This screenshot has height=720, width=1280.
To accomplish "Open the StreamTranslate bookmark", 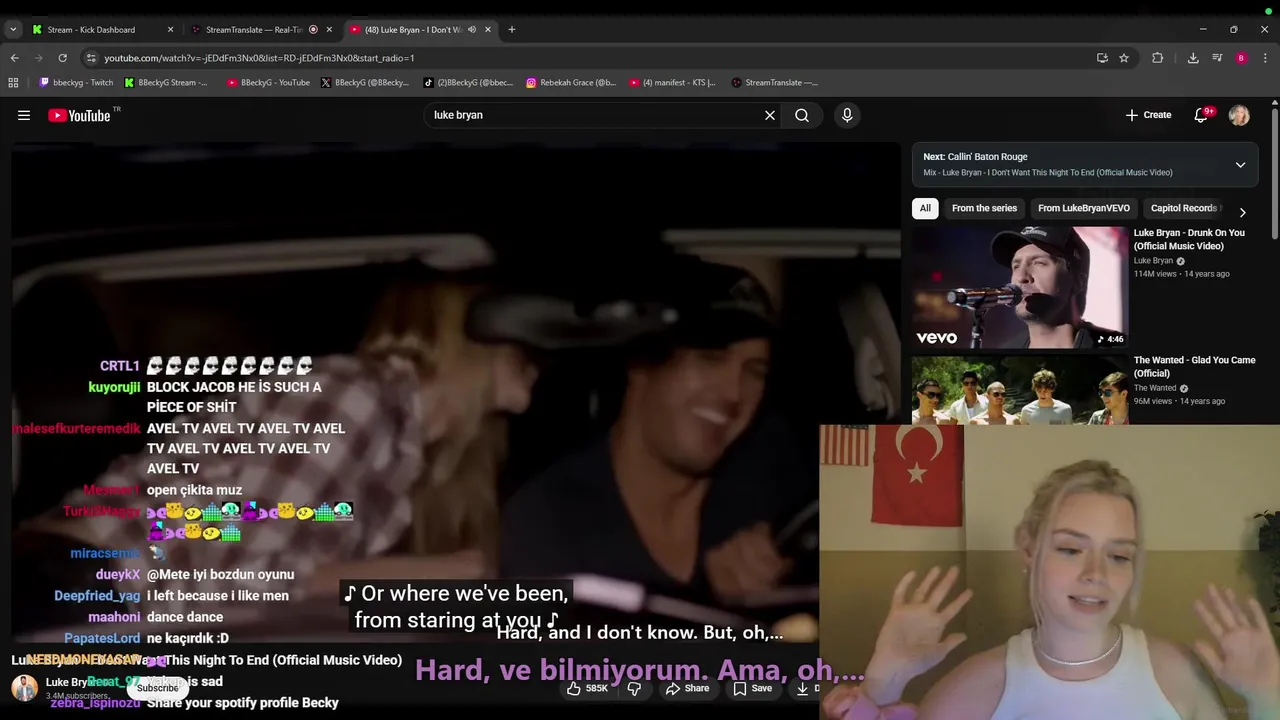I will [775, 83].
